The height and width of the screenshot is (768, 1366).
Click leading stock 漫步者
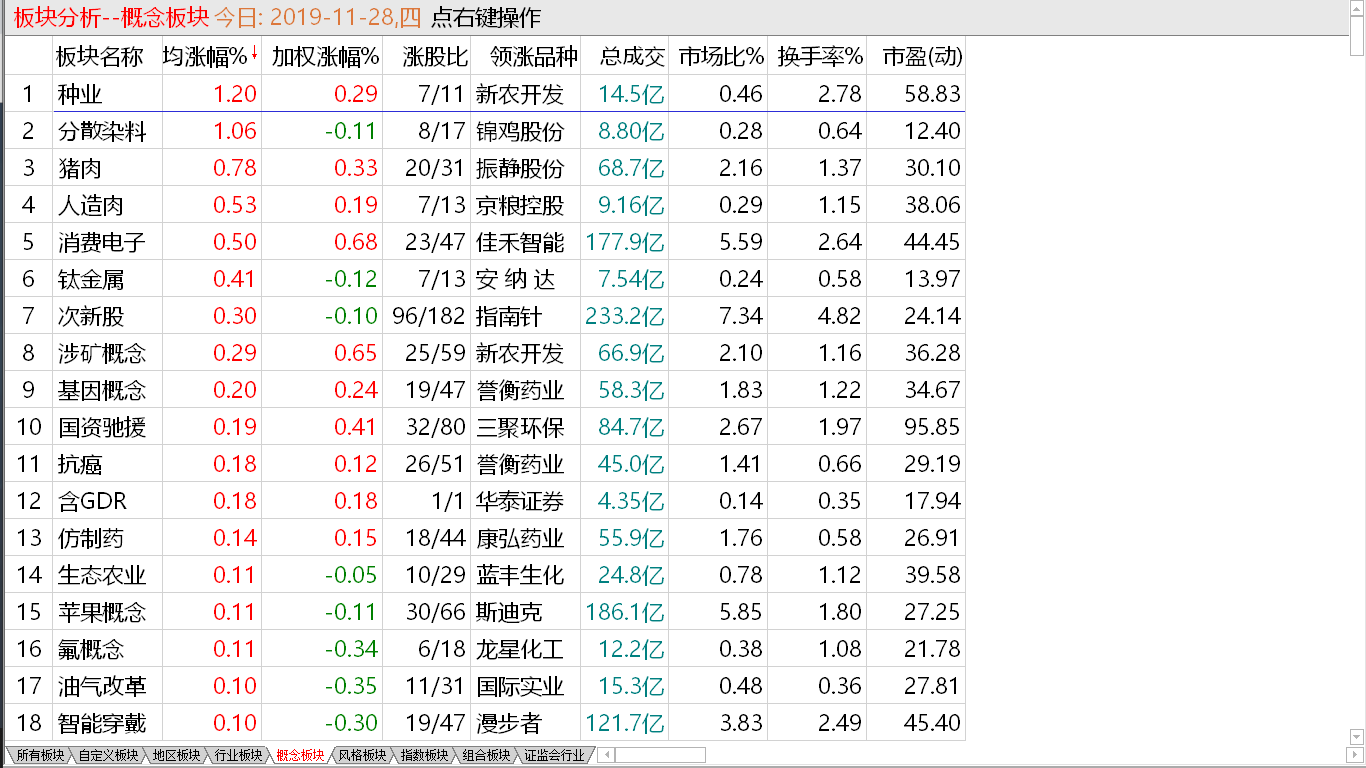point(509,723)
